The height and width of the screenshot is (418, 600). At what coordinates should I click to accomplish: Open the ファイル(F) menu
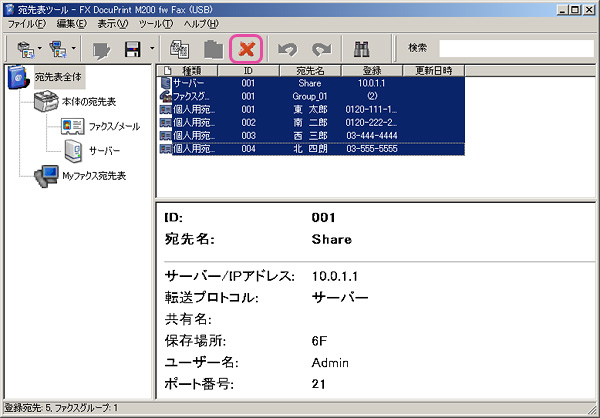click(27, 22)
